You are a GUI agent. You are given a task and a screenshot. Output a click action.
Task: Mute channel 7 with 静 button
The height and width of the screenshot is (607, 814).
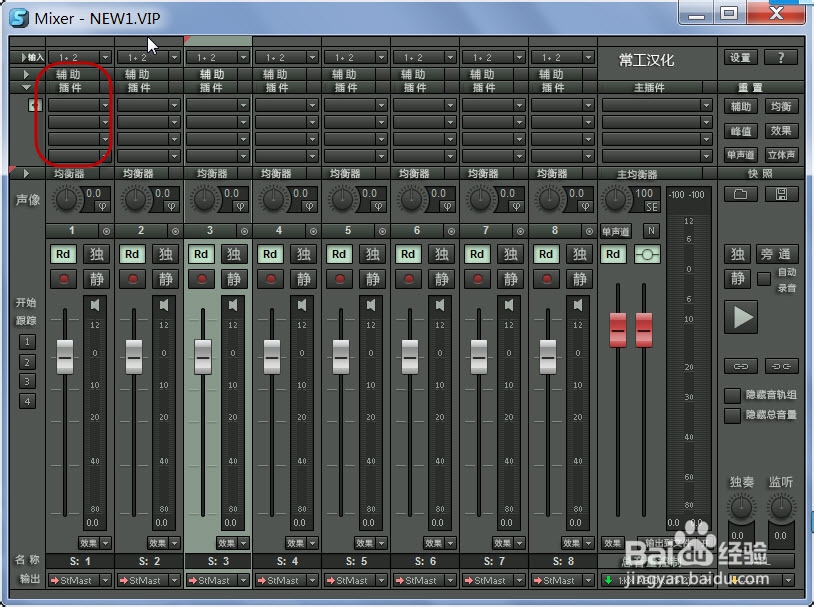tap(510, 279)
